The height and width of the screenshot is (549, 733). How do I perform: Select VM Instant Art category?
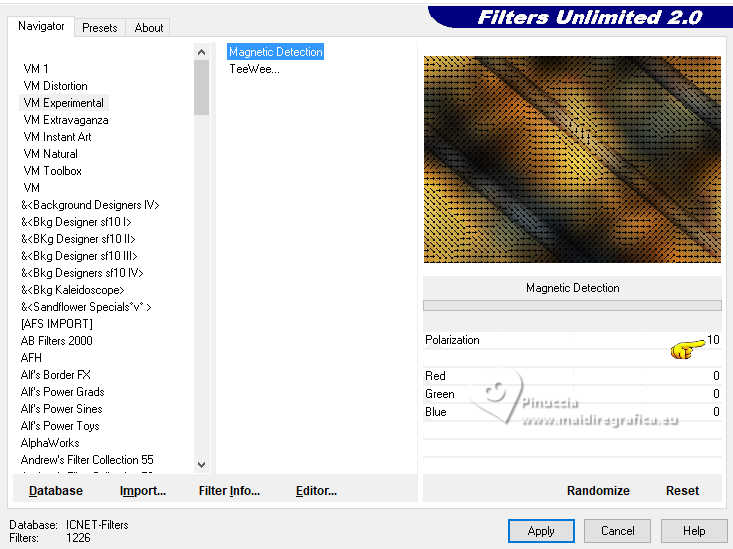pyautogui.click(x=57, y=137)
